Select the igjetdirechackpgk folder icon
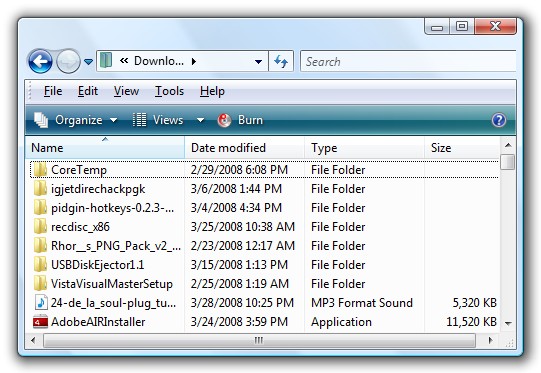The image size is (541, 373). coord(41,189)
